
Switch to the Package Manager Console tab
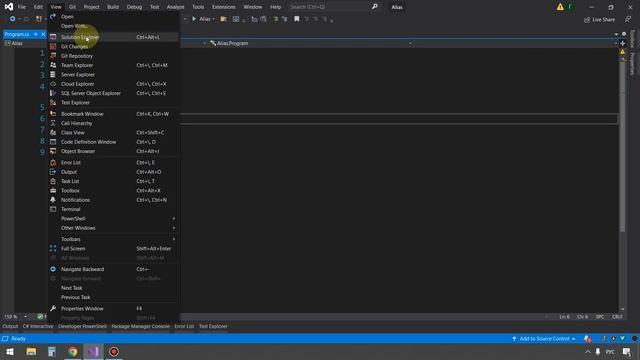point(140,327)
